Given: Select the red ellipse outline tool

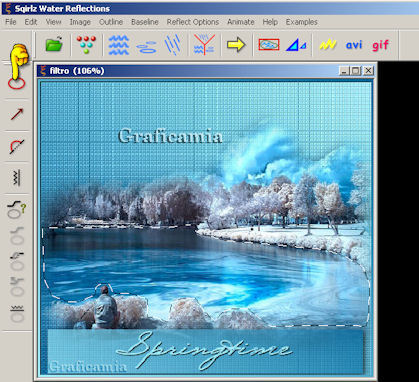Looking at the screenshot, I should pos(17,83).
